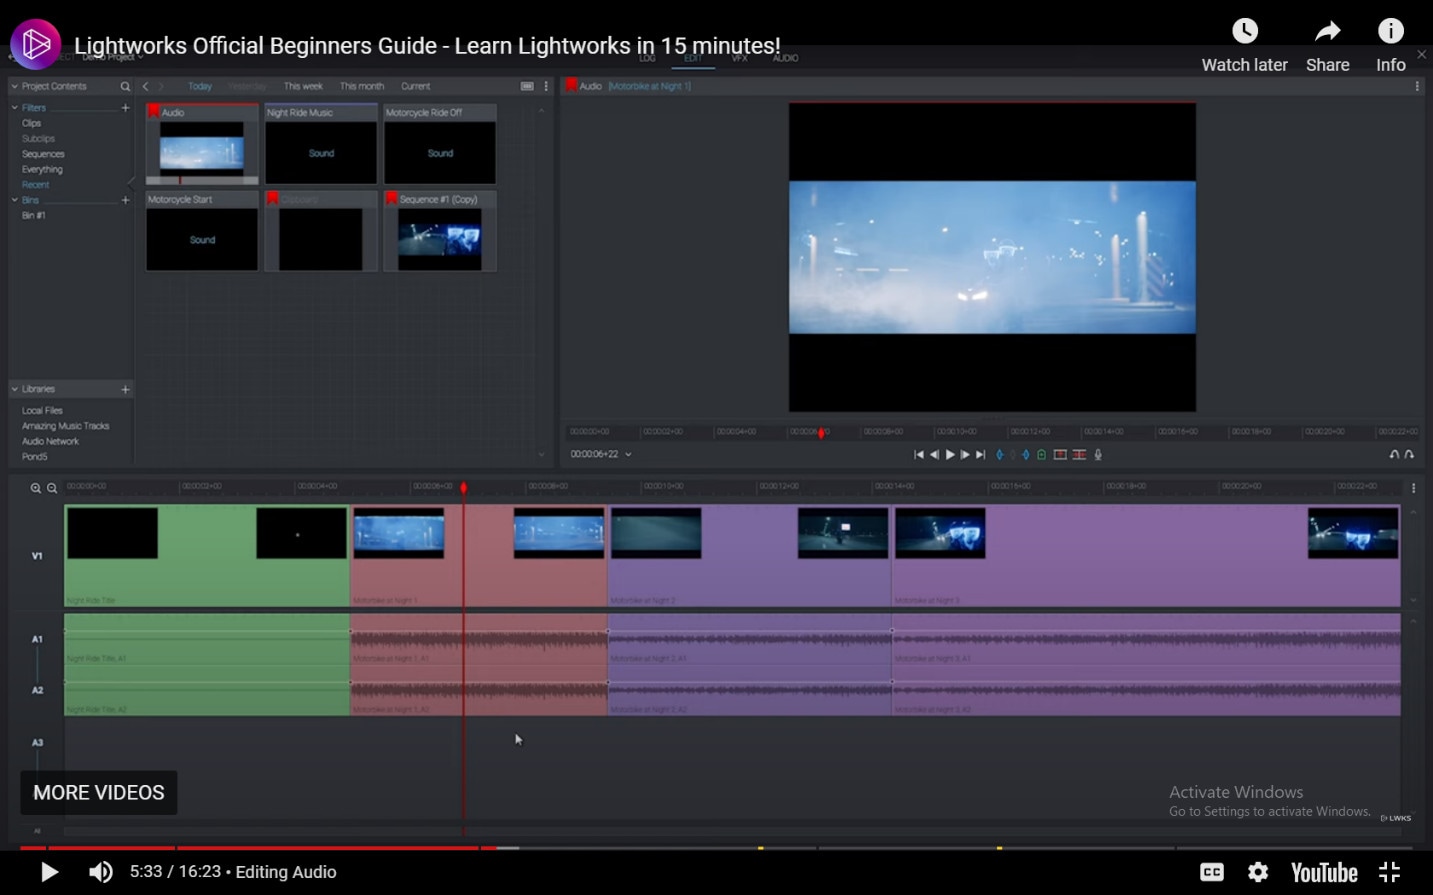The width and height of the screenshot is (1433, 895).
Task: Open the viewer timecode dropdown arrow
Action: 628,455
